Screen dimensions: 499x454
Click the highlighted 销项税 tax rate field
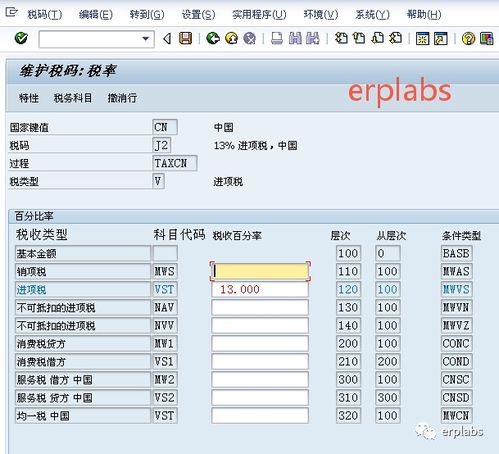[x=260, y=271]
